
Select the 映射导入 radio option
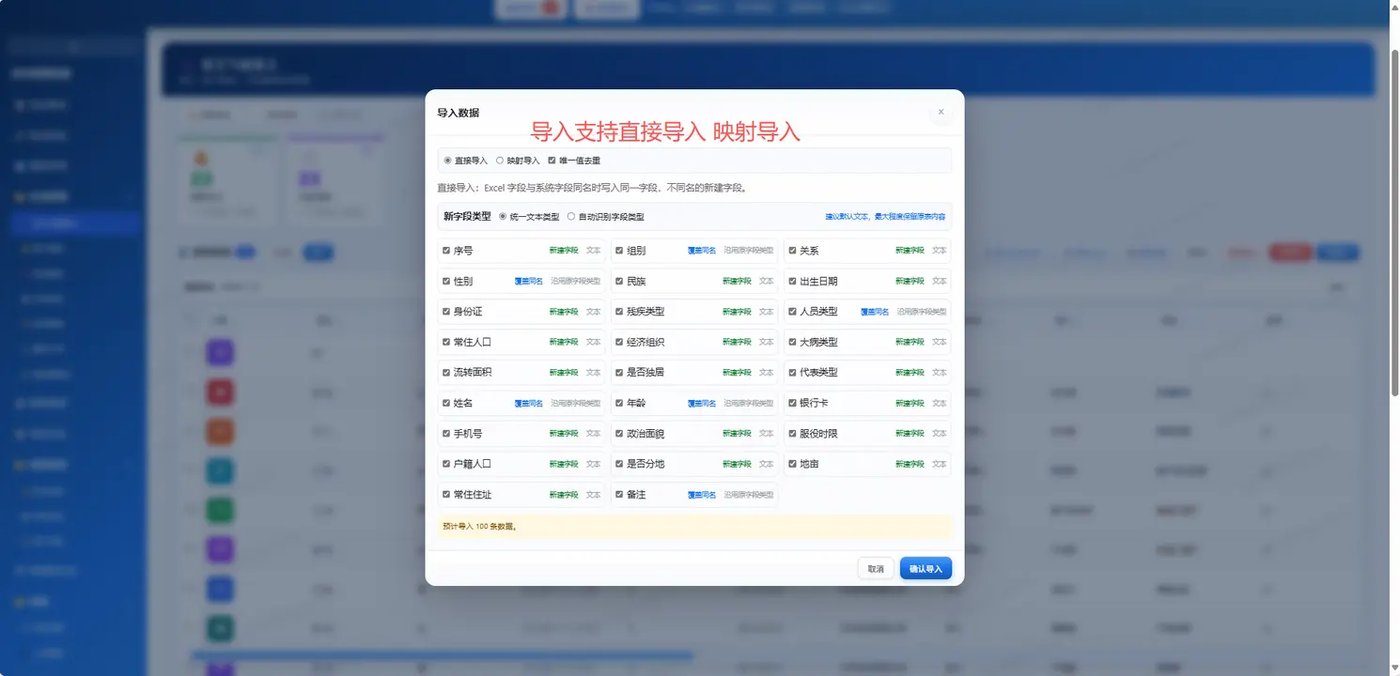coord(500,160)
